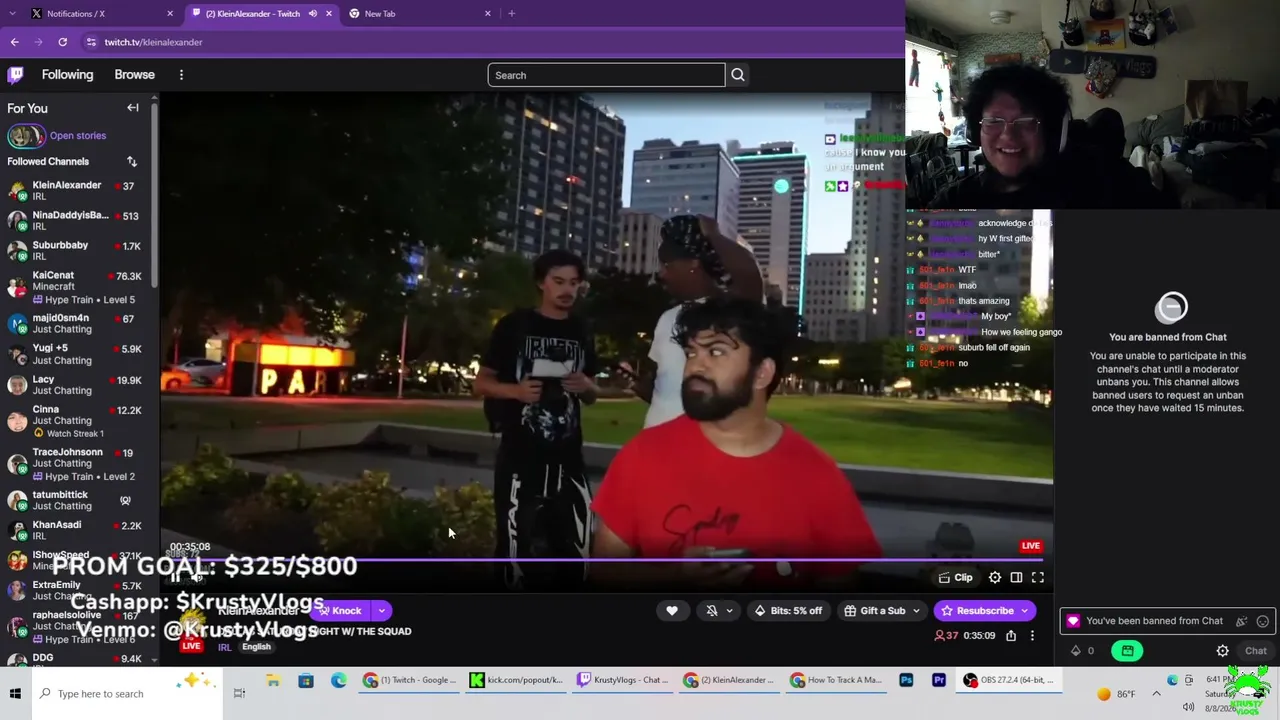Open the emote picker in chat
This screenshot has width=1280, height=720.
point(1263,621)
